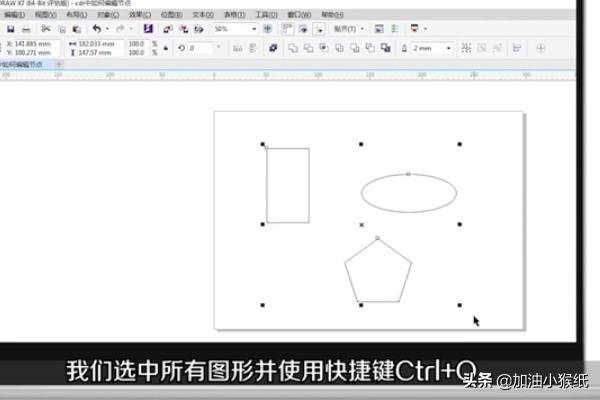The width and height of the screenshot is (600, 400).
Task: Click the Mirror vertically icon
Action: pyautogui.click(x=253, y=48)
